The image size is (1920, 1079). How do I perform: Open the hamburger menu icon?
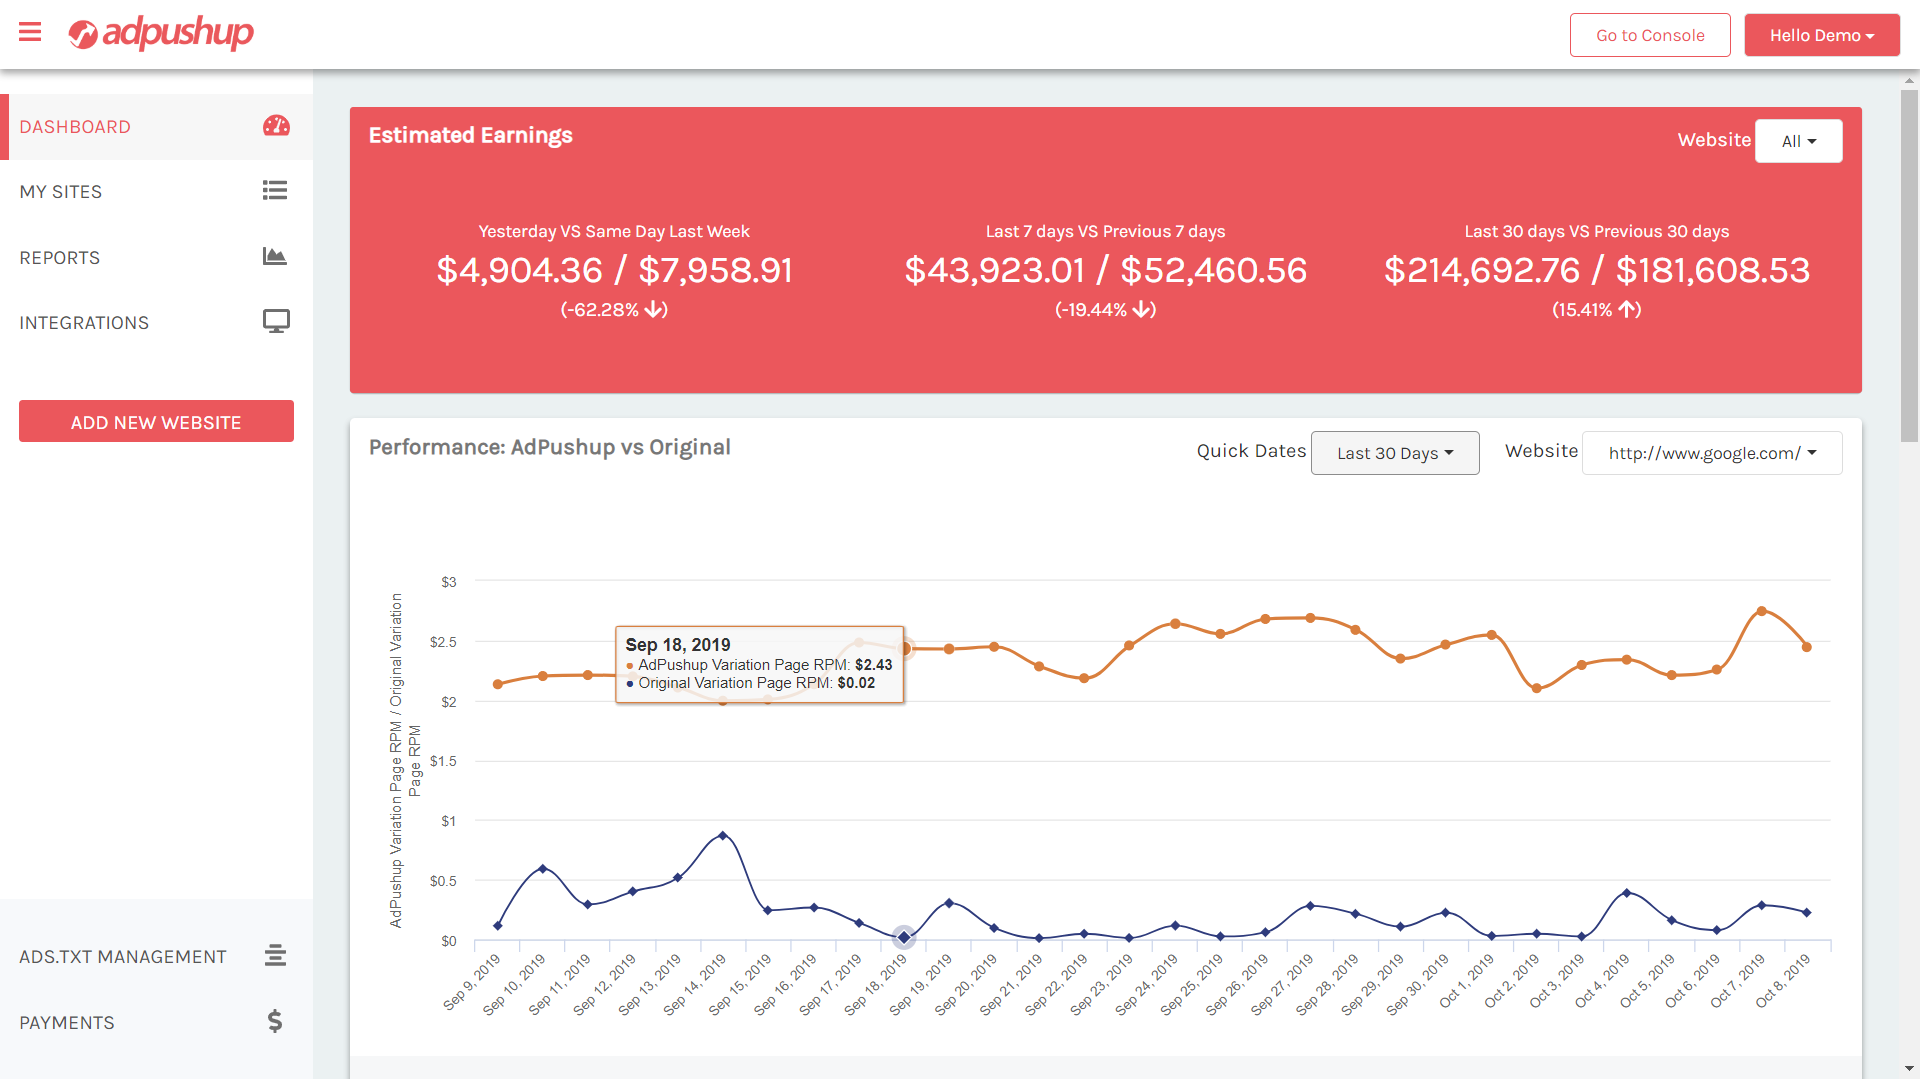pos(30,32)
